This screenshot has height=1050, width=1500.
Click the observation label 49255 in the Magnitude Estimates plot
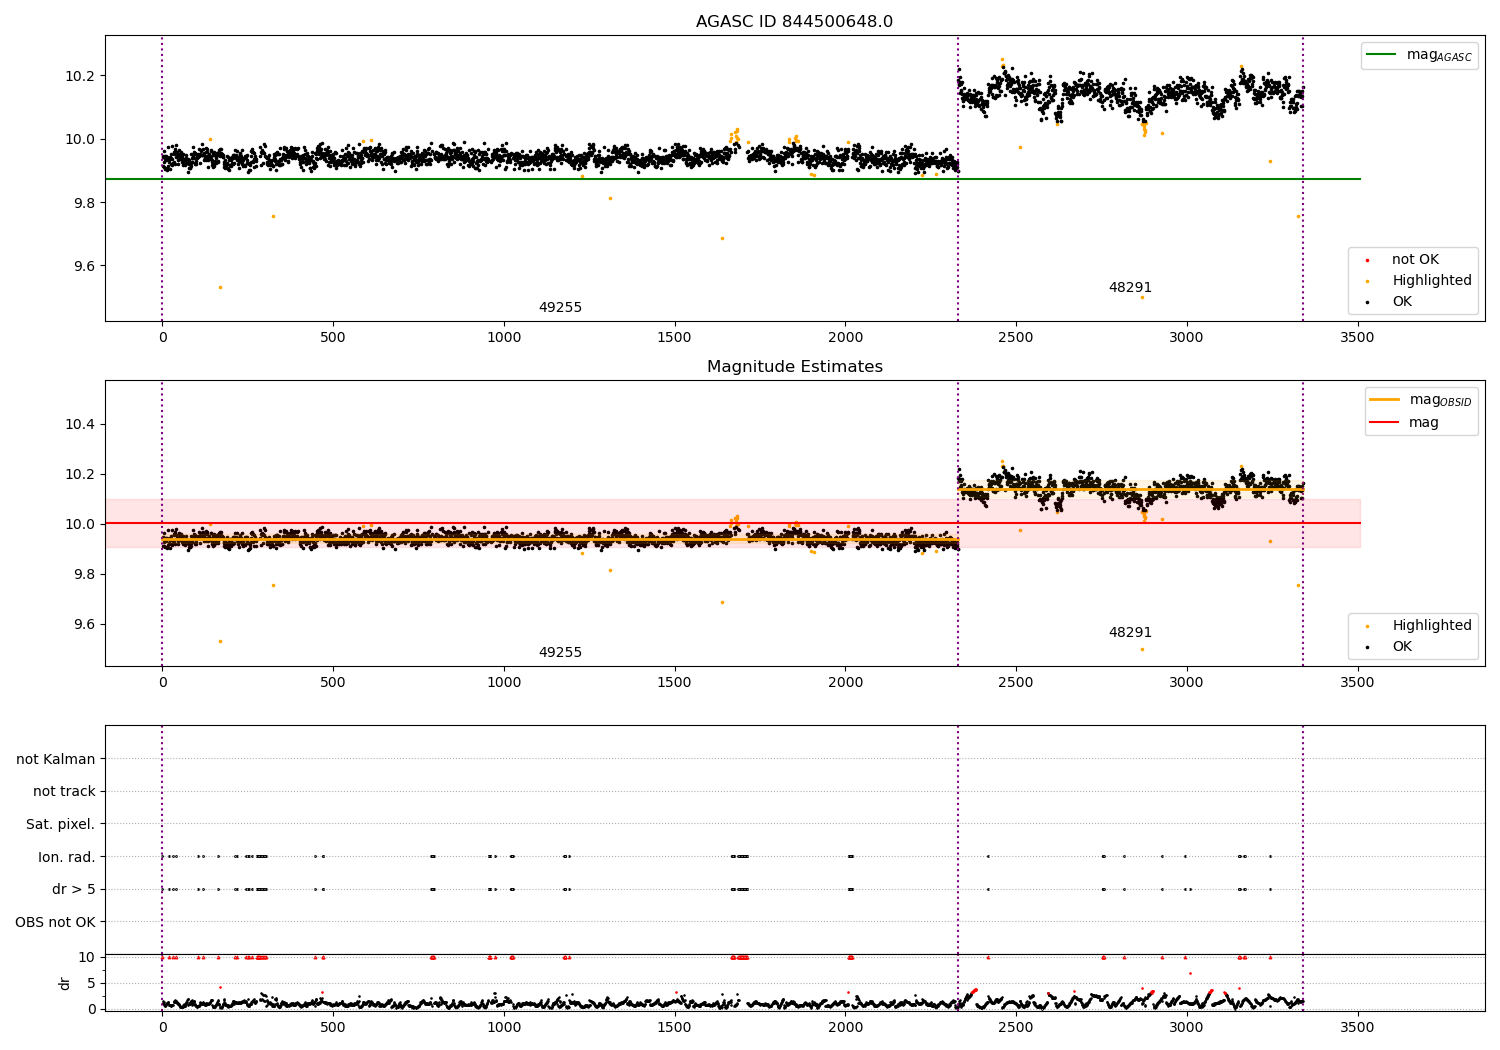point(560,653)
